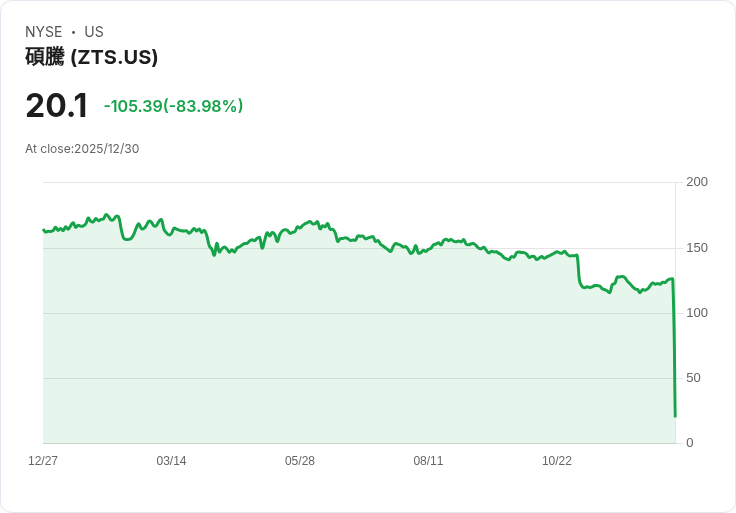The height and width of the screenshot is (513, 736).
Task: Click the price line's step down after 10/22
Action: (x=579, y=270)
